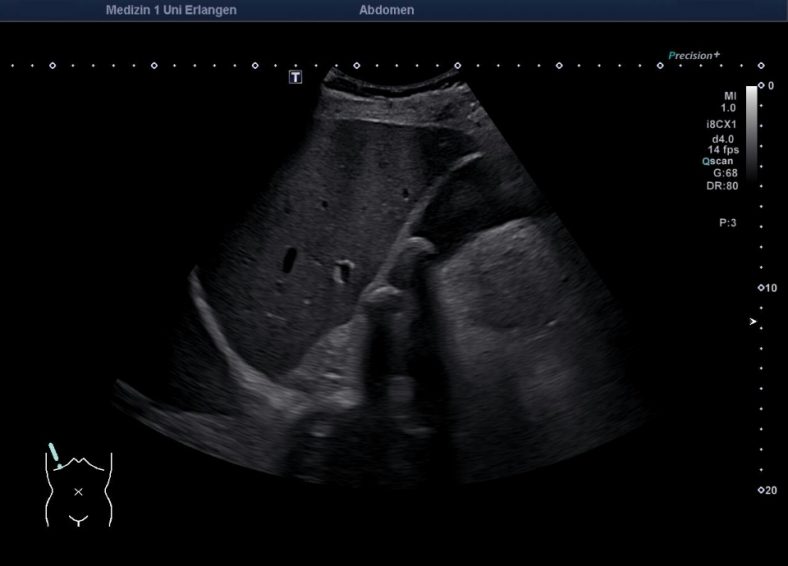Screen dimensions: 788x566
Task: Select the i8CX1 transducer label
Action: click(721, 124)
